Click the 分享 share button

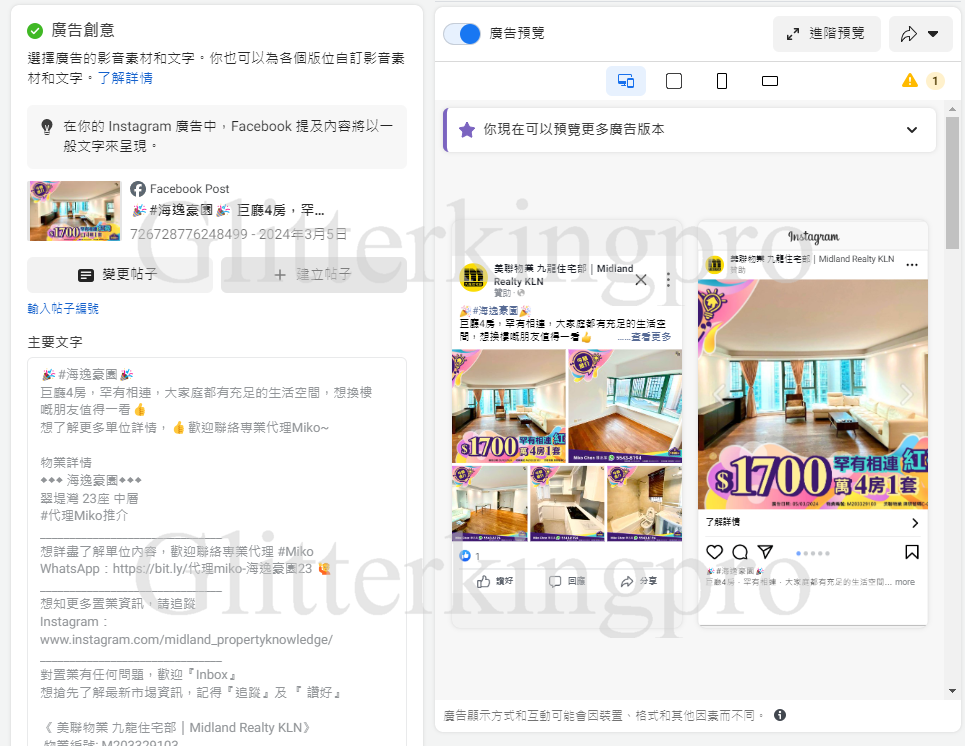coord(639,581)
